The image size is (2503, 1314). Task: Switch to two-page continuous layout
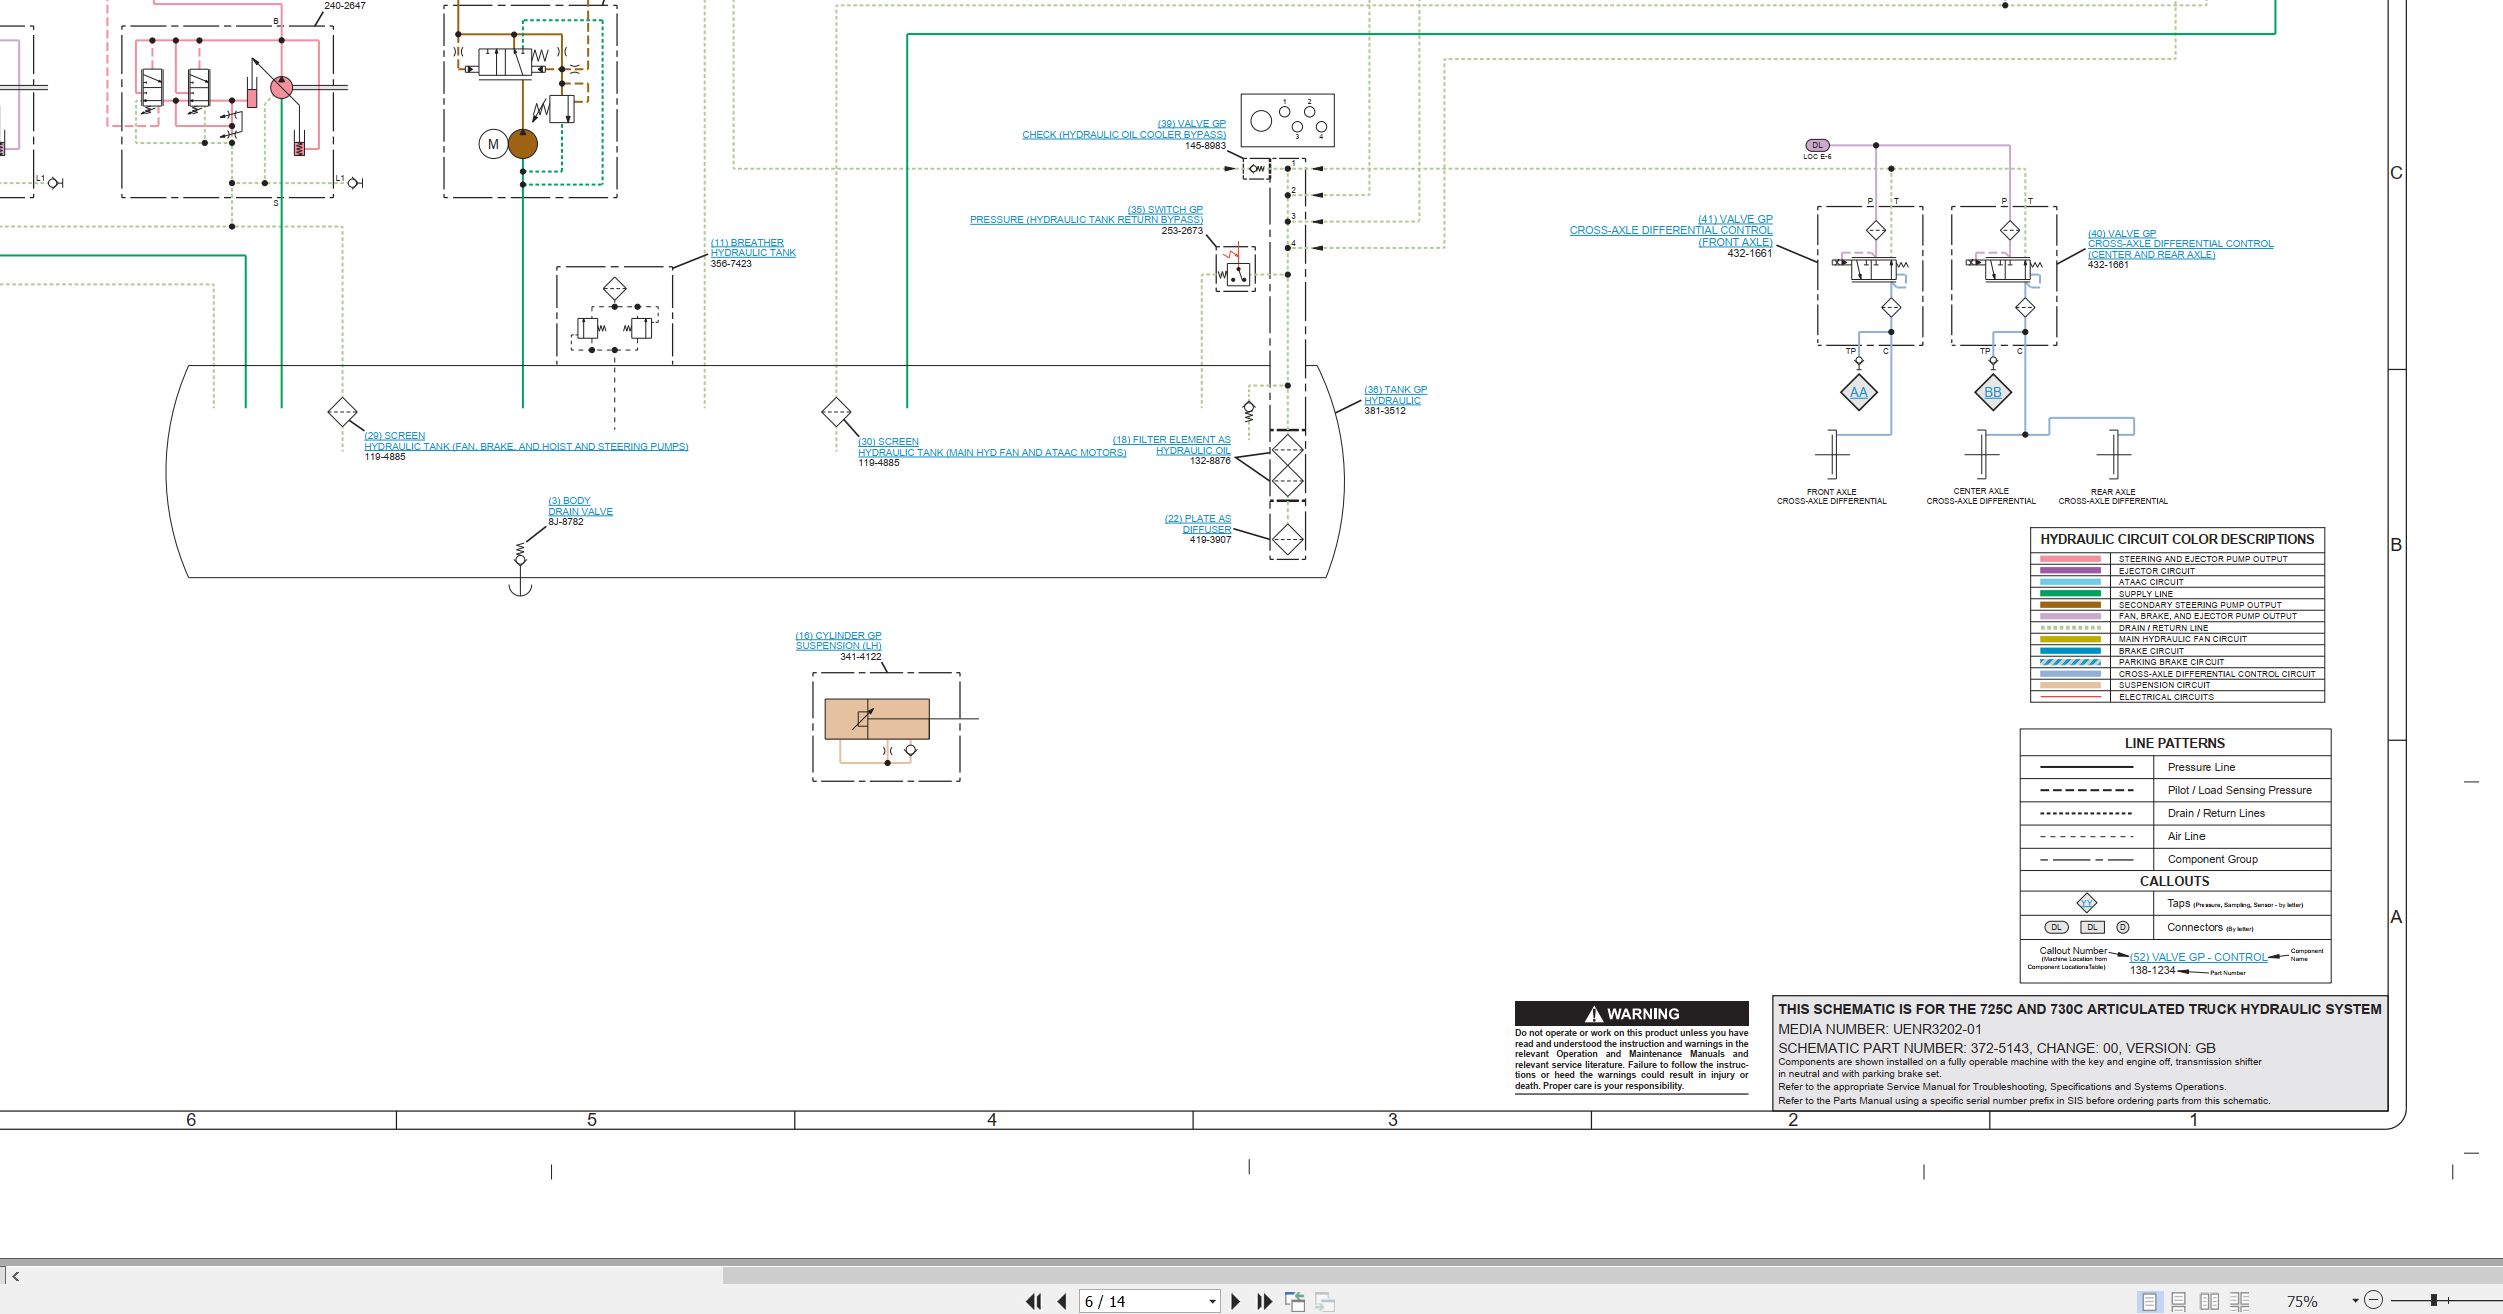pos(2240,1301)
